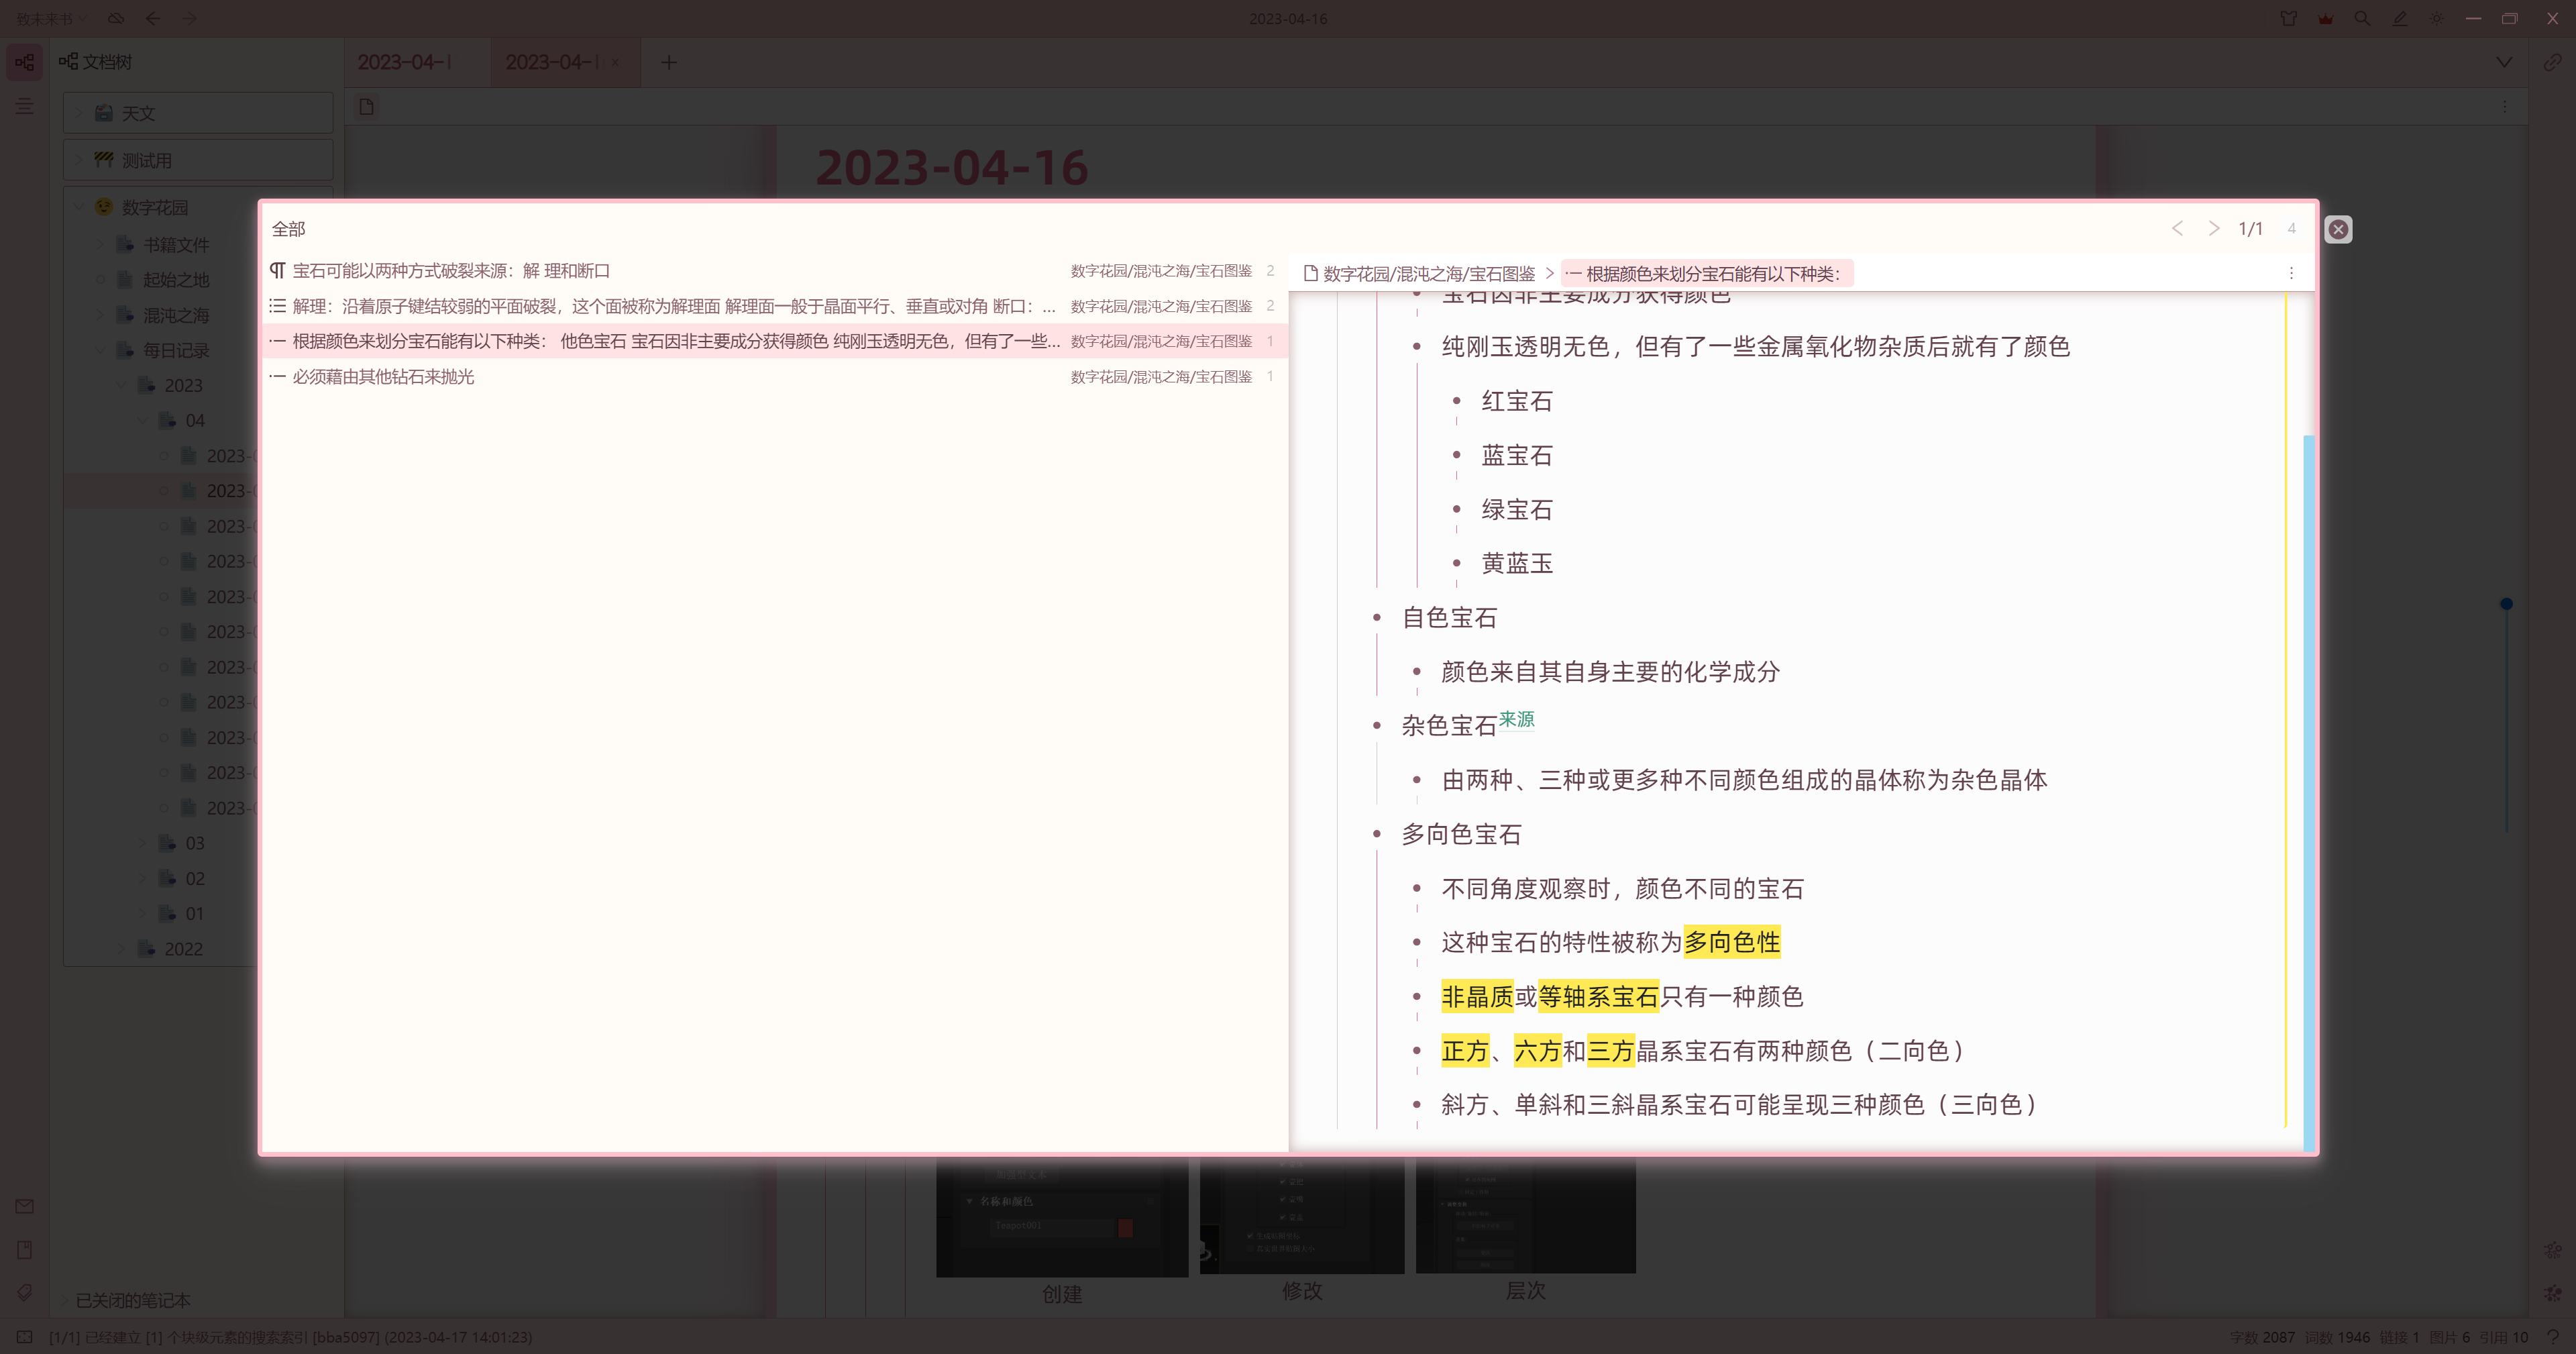
Task: Open global search with the magnifier icon
Action: [x=2362, y=18]
